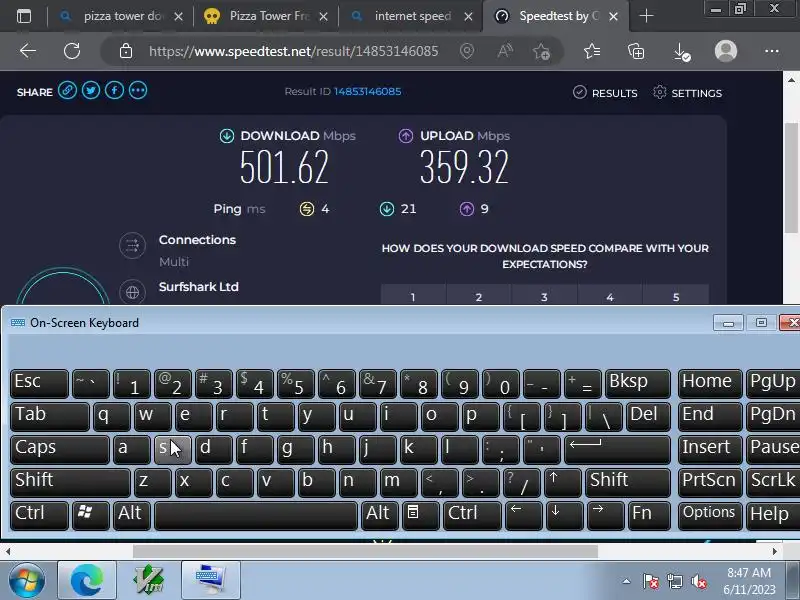The height and width of the screenshot is (600, 800).
Task: Toggle the left Shift key on keyboard
Action: [x=70, y=482]
